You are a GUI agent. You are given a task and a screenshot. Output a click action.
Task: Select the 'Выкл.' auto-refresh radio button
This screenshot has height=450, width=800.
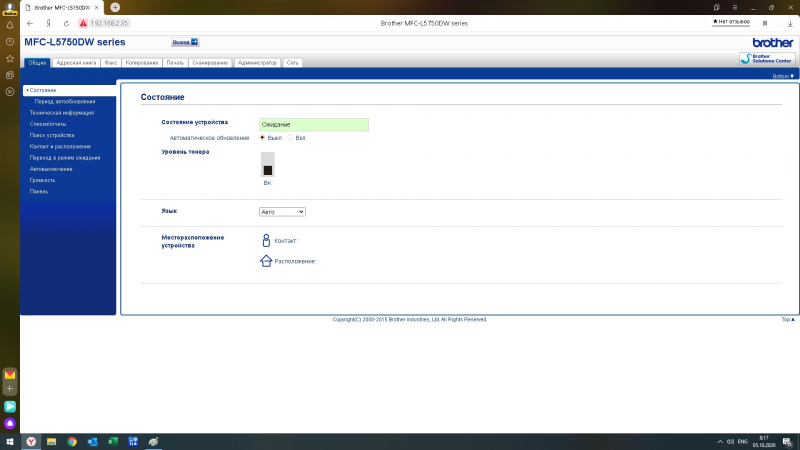click(262, 137)
